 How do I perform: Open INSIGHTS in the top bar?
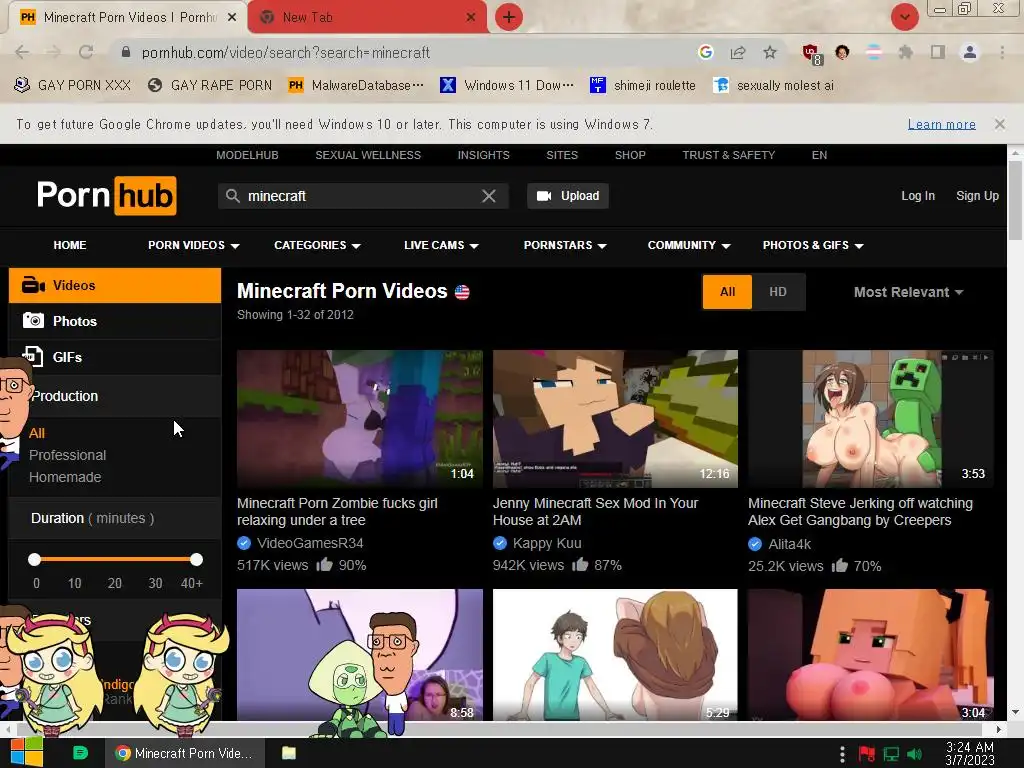pos(483,155)
